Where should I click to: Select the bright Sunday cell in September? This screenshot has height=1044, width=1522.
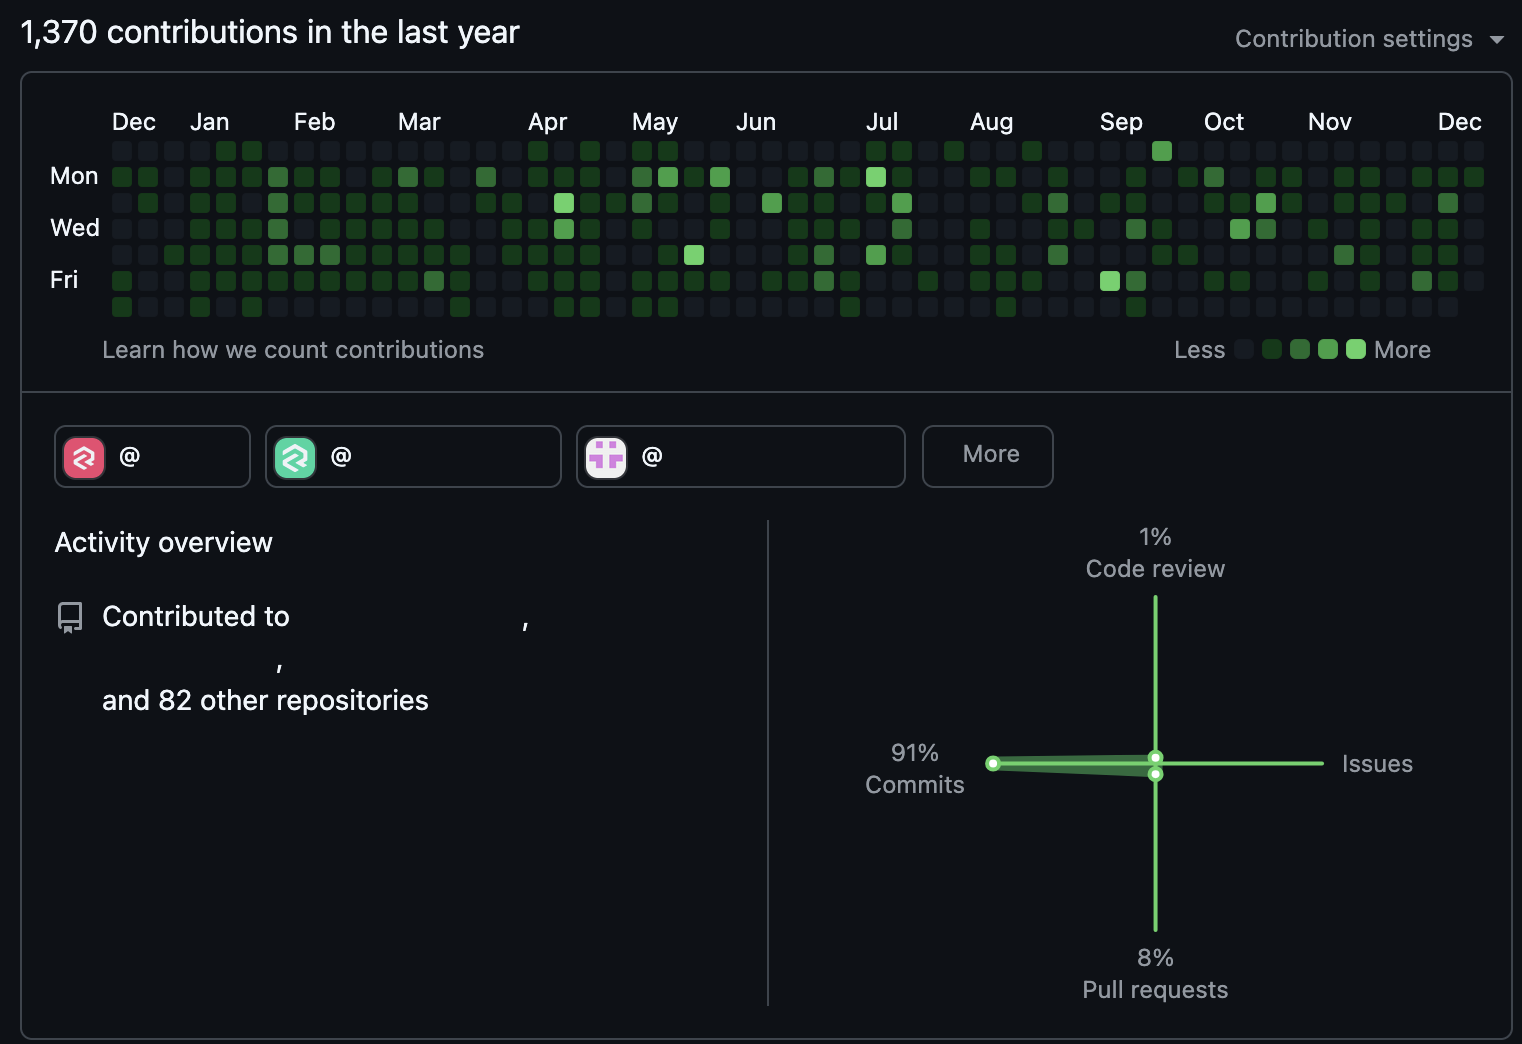coord(1162,151)
